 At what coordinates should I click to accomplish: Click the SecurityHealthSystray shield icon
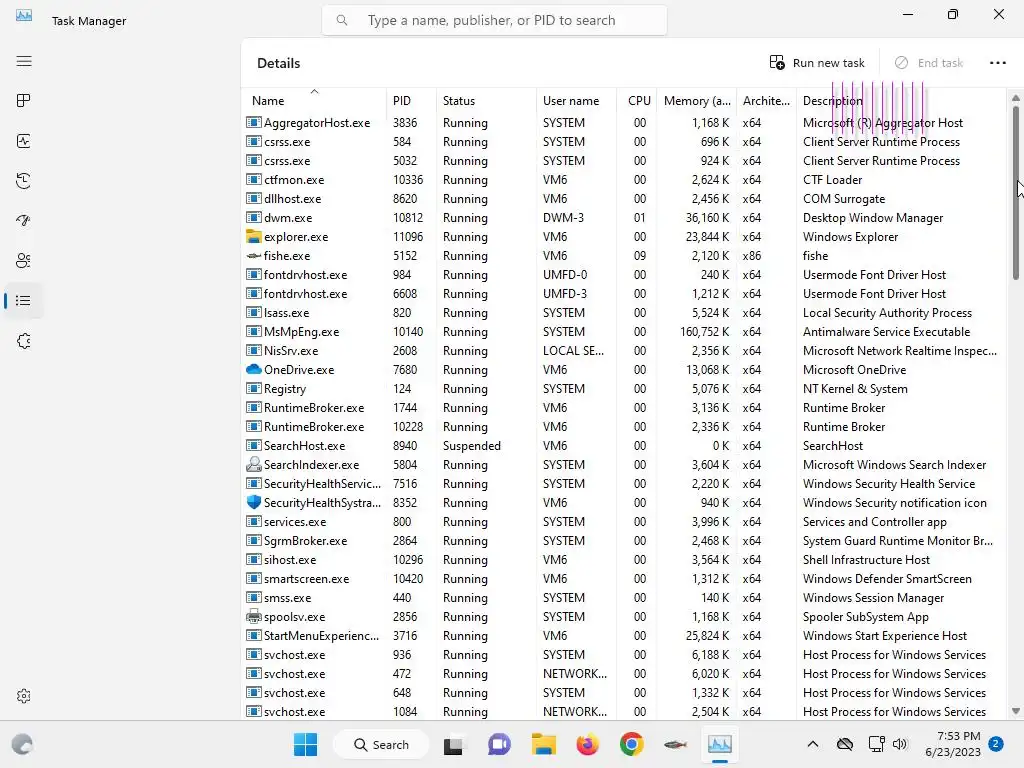(253, 502)
